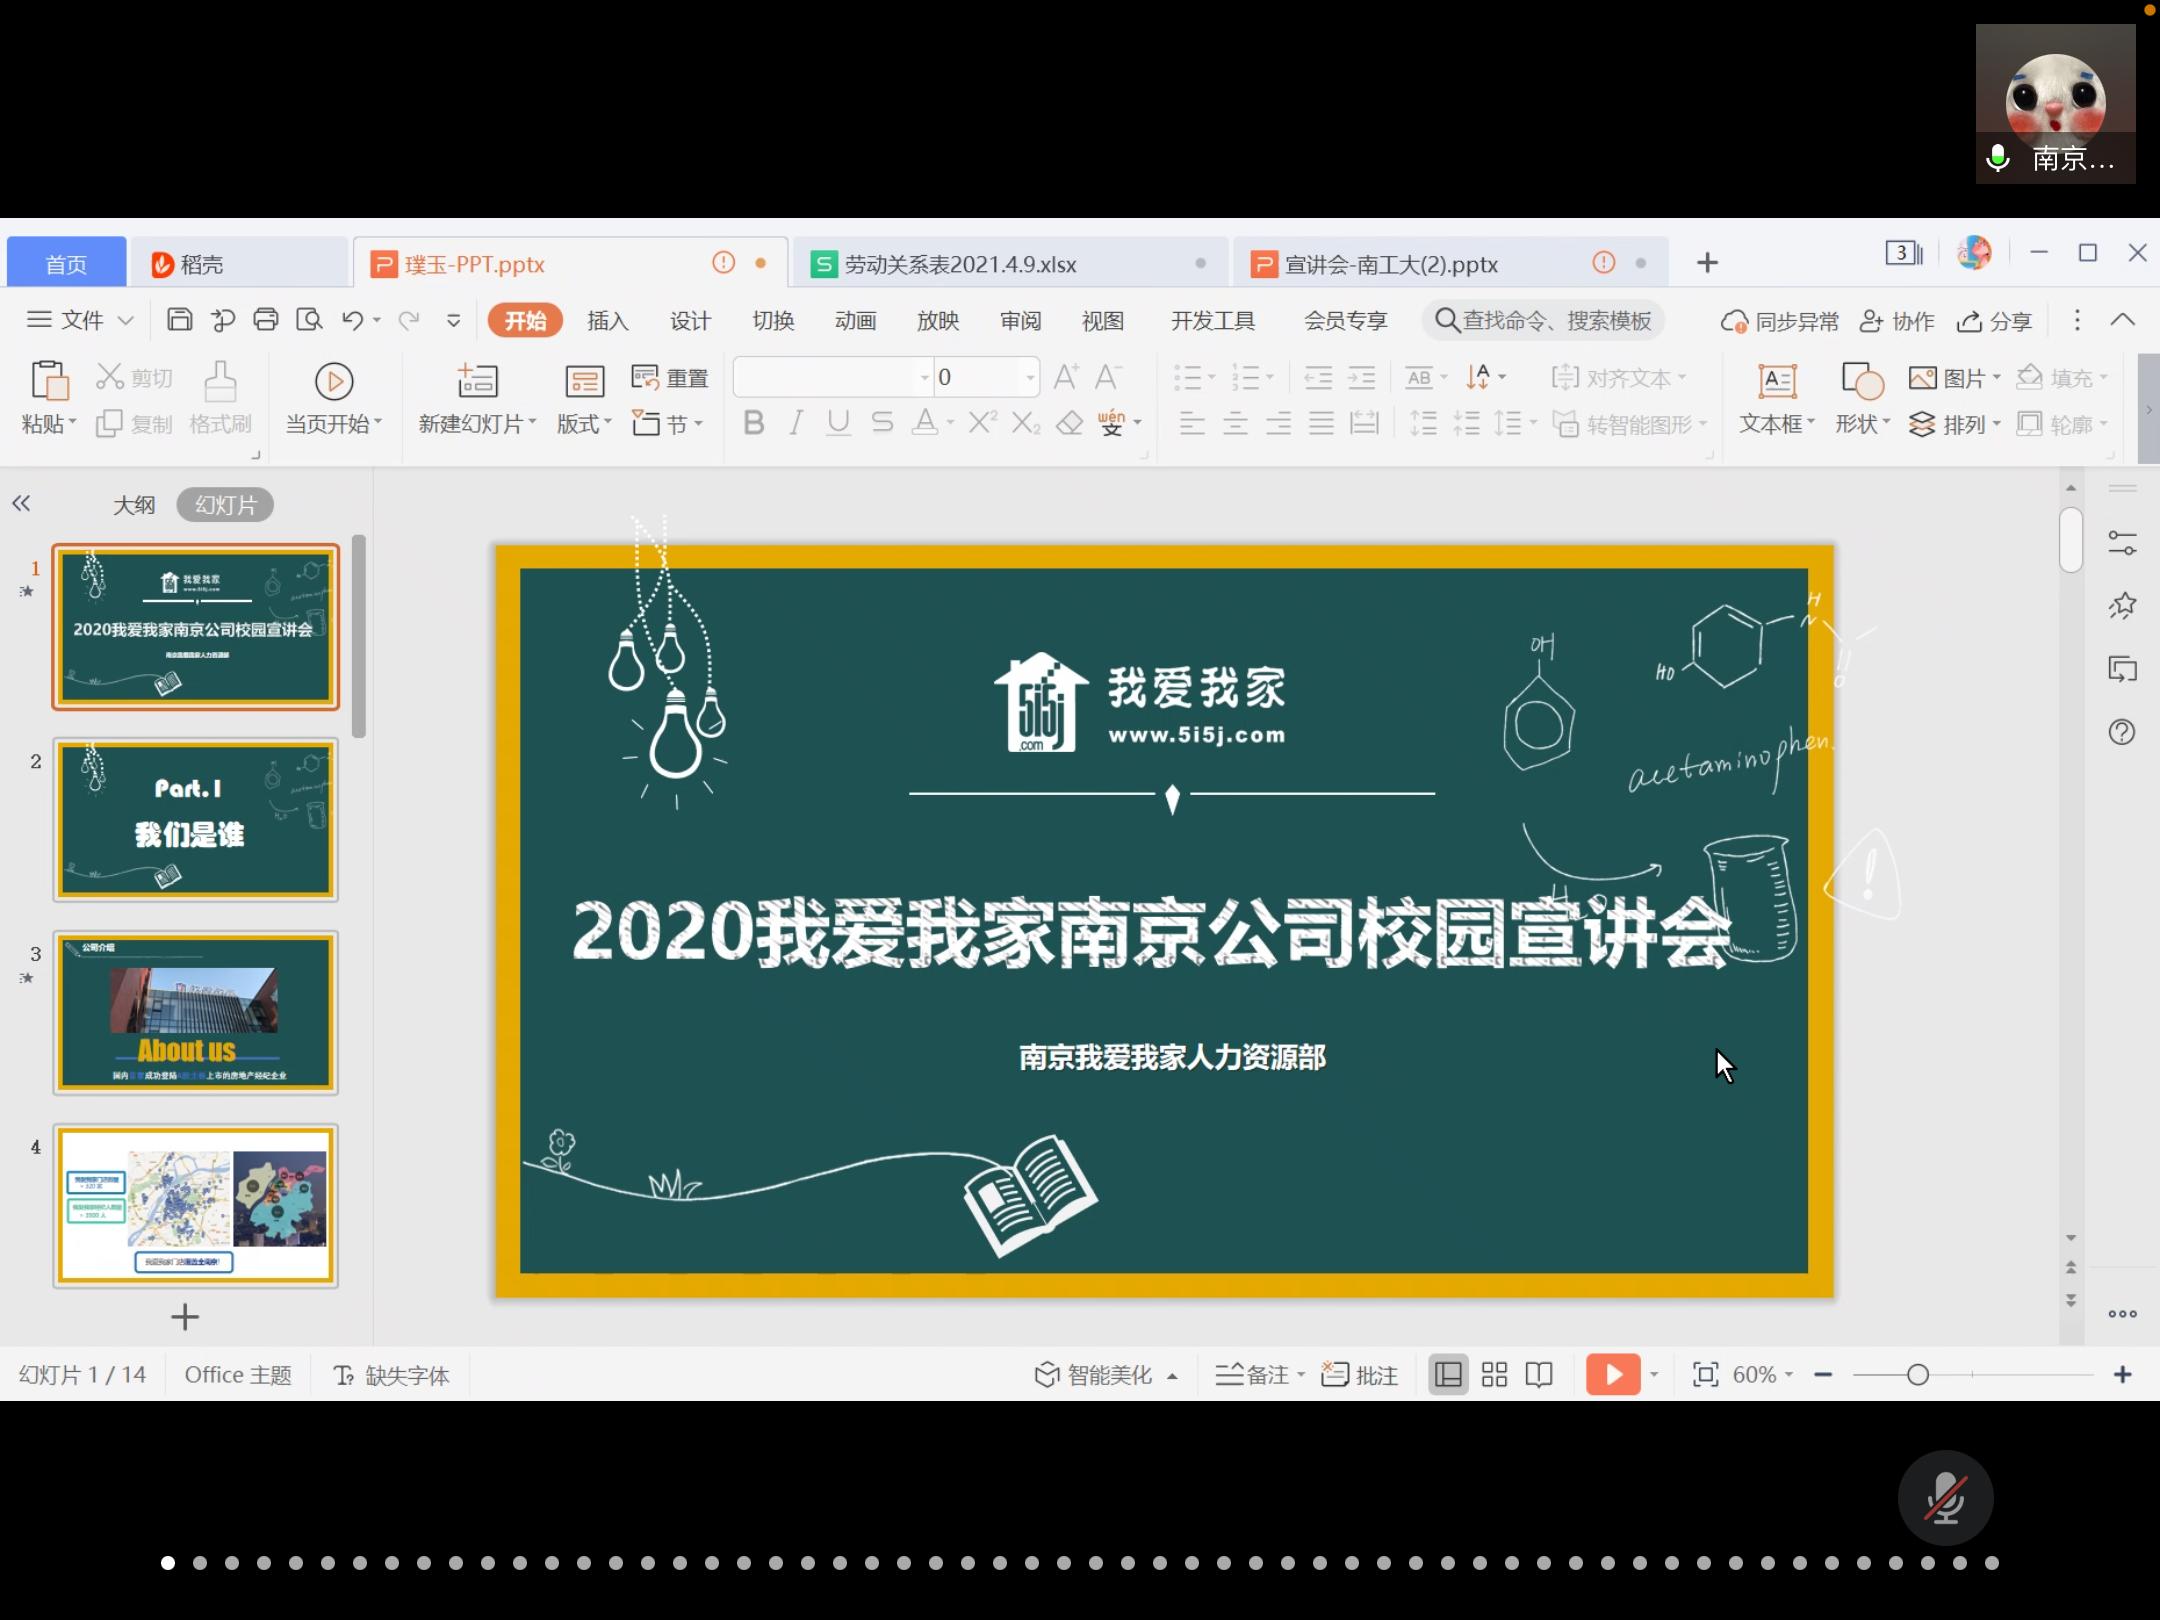This screenshot has height=1620, width=2160.
Task: Select slide 3 About us thumbnail
Action: coord(195,1013)
